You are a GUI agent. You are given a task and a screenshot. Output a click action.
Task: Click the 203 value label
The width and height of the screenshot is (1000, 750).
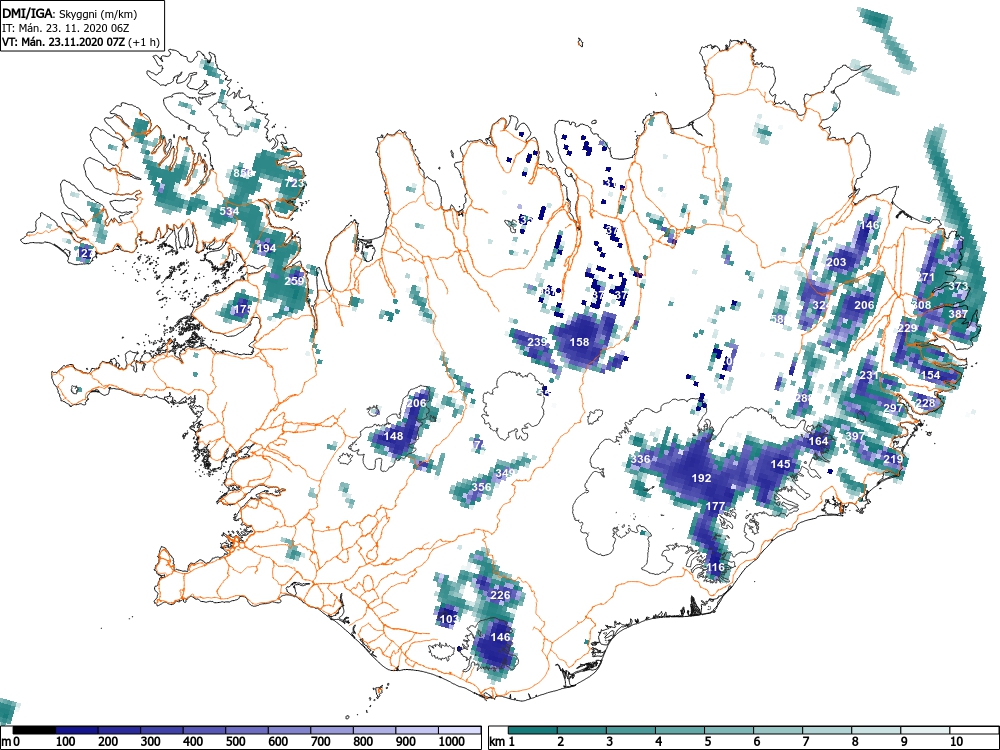836,262
